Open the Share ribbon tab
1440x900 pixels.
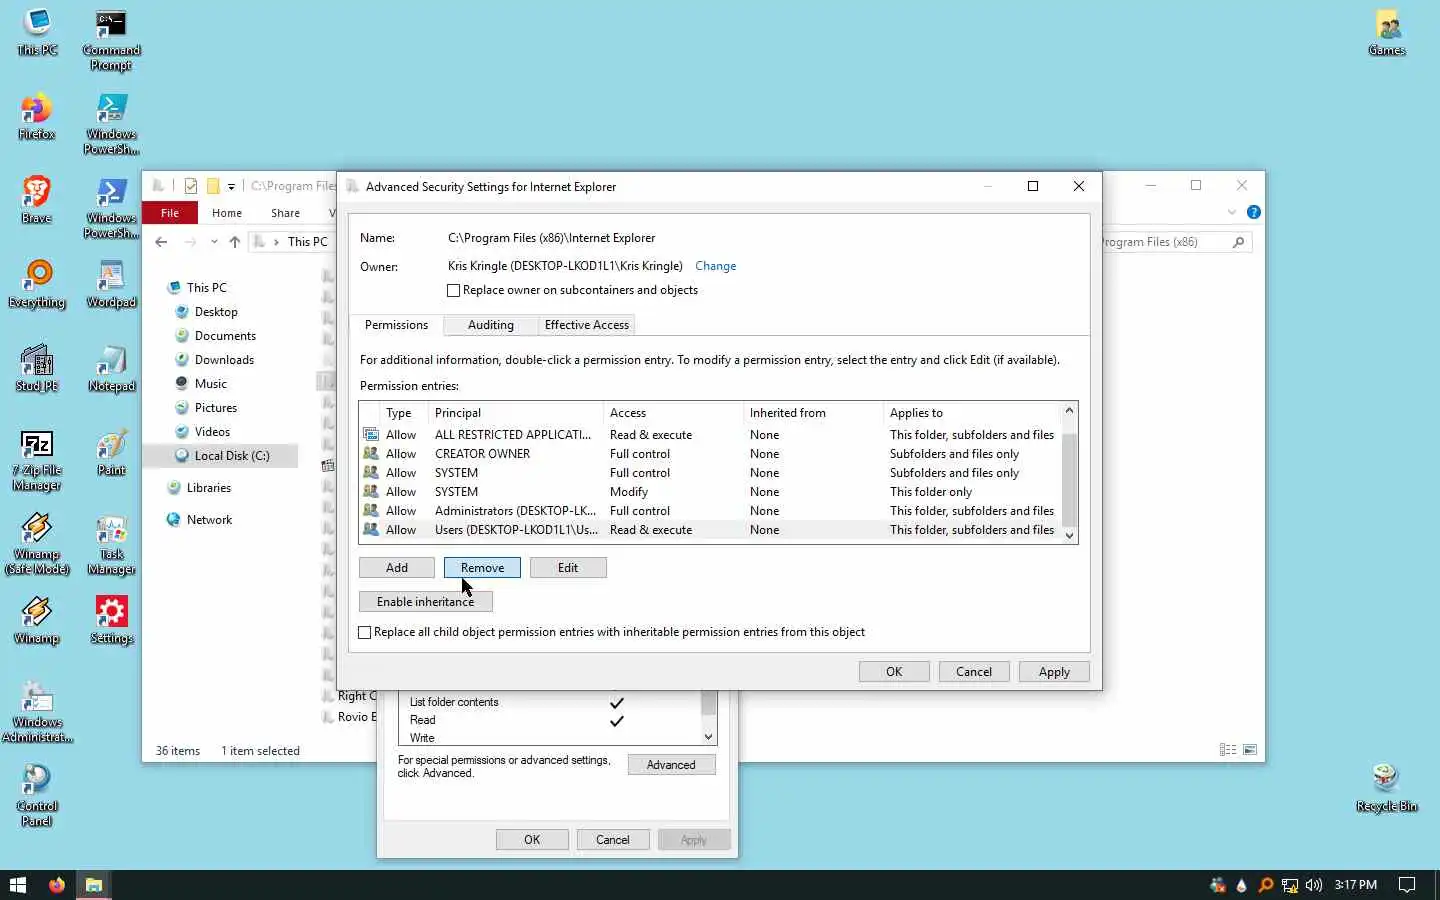tap(285, 213)
